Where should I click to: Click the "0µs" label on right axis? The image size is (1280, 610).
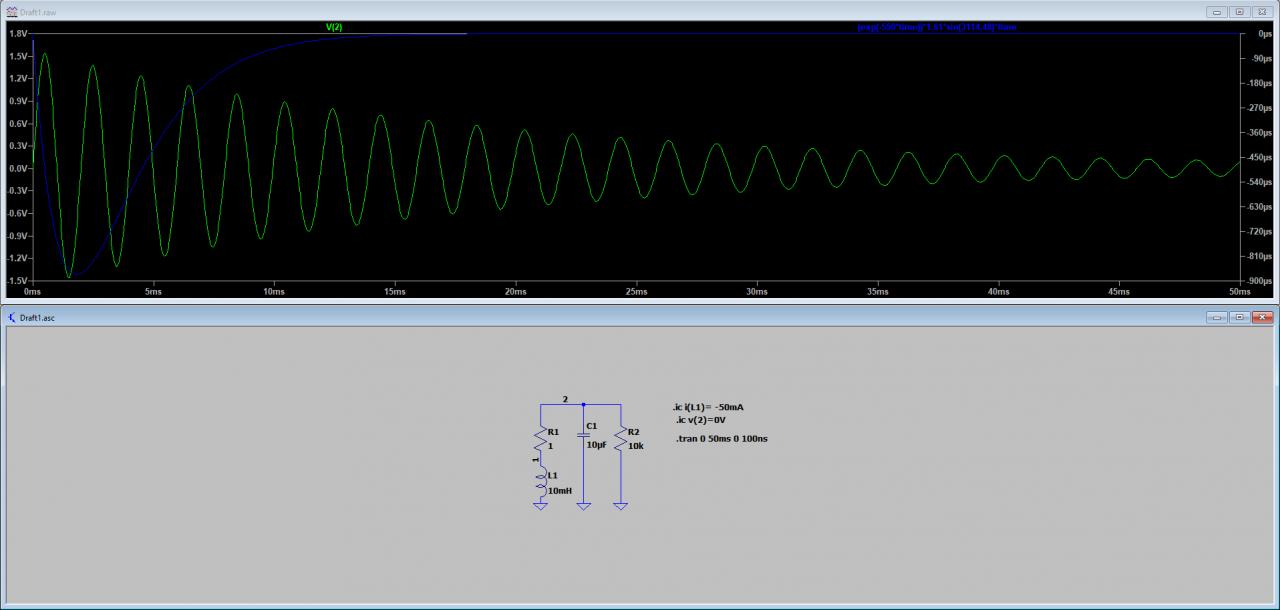coord(1263,34)
